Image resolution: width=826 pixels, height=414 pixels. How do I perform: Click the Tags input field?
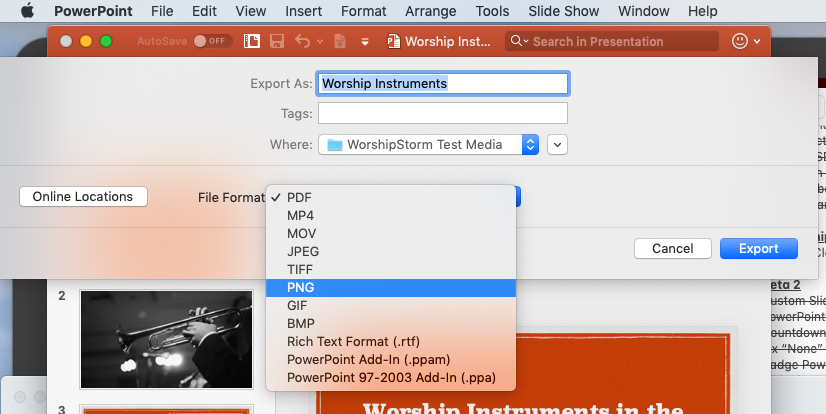pos(442,113)
